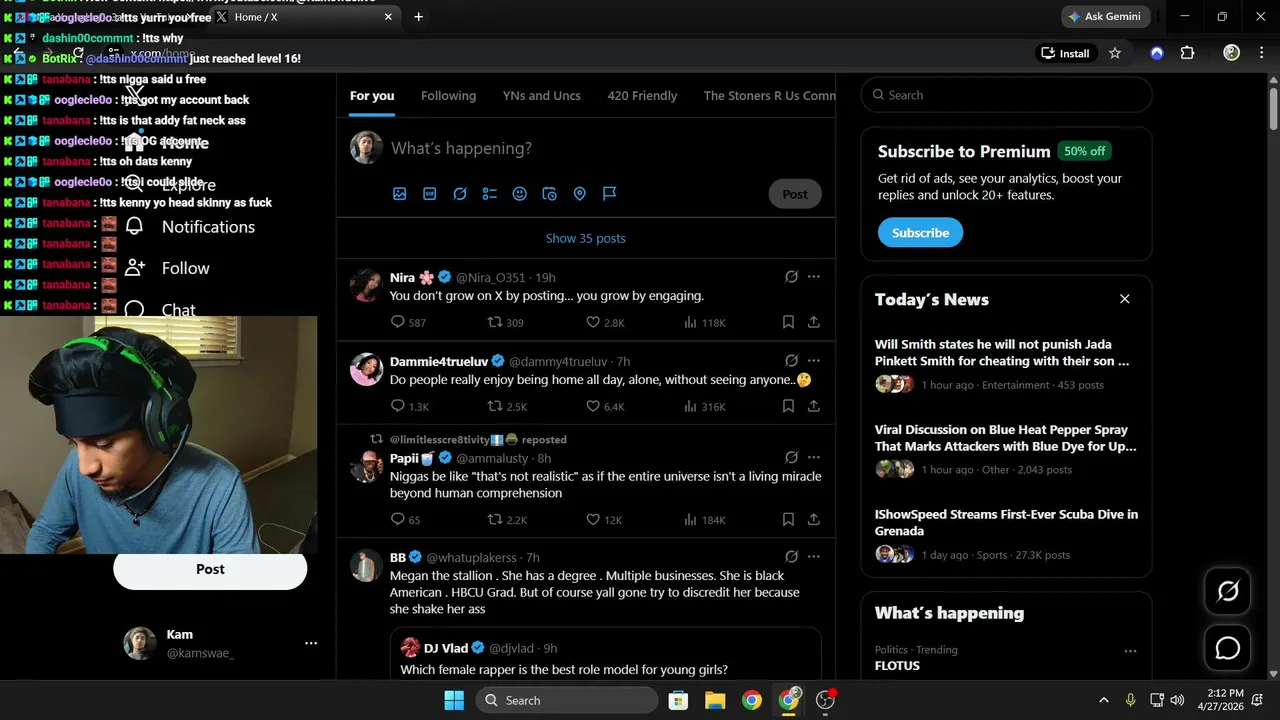Image resolution: width=1280 pixels, height=720 pixels.
Task: Tag location in the composer
Action: [579, 194]
